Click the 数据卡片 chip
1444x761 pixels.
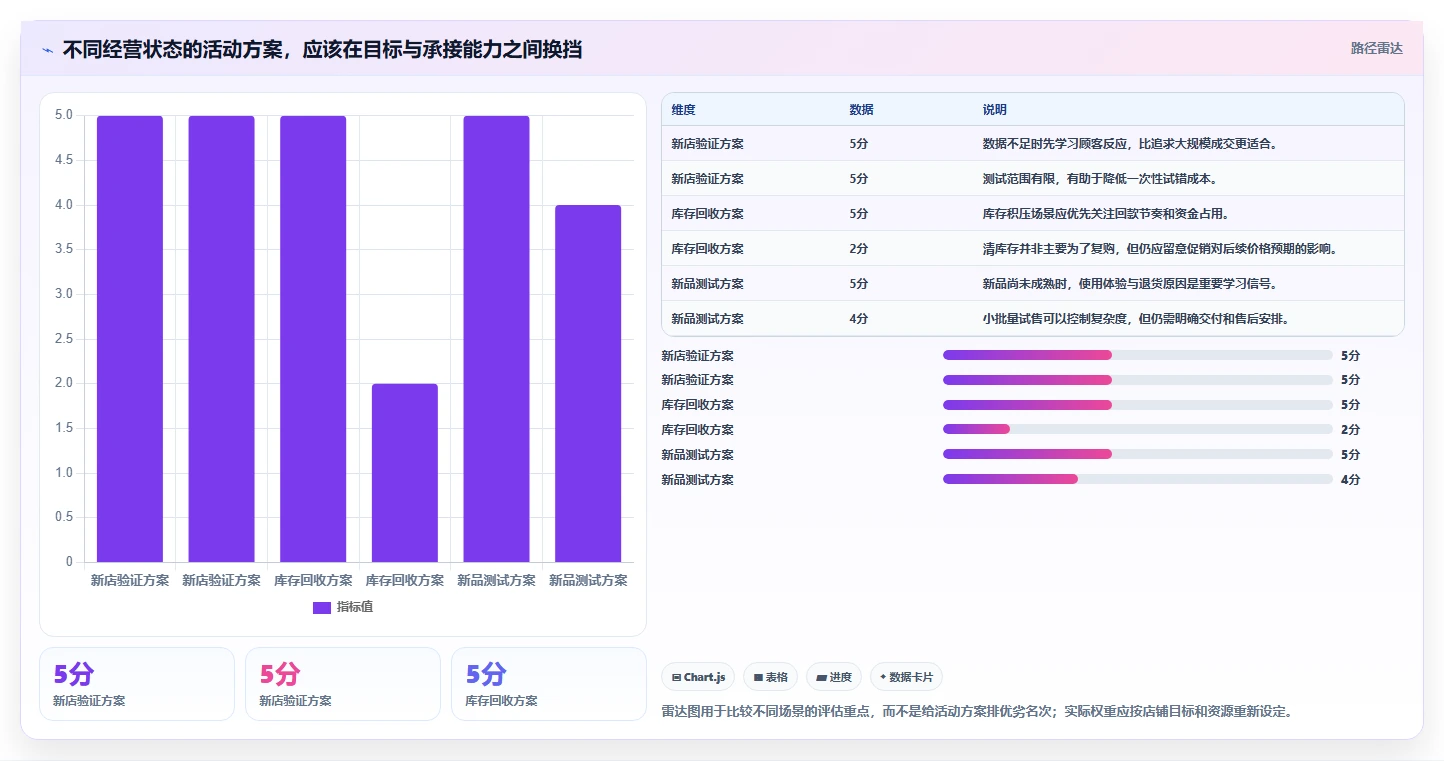pyautogui.click(x=906, y=677)
